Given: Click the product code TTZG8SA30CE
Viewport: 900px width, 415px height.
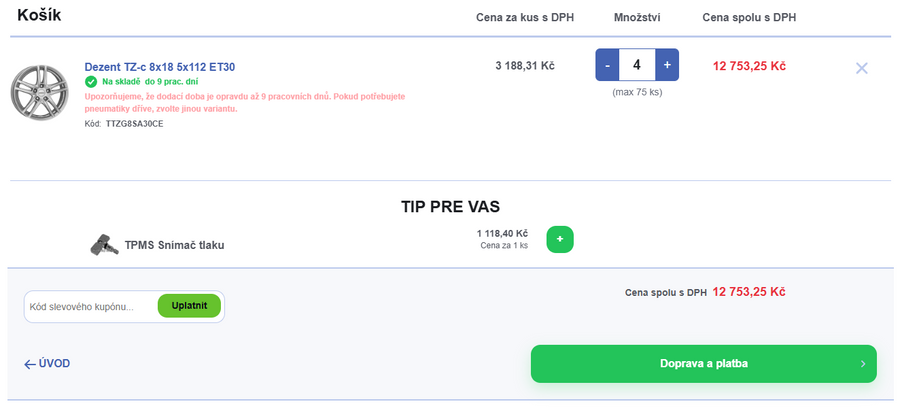Looking at the screenshot, I should pyautogui.click(x=134, y=124).
